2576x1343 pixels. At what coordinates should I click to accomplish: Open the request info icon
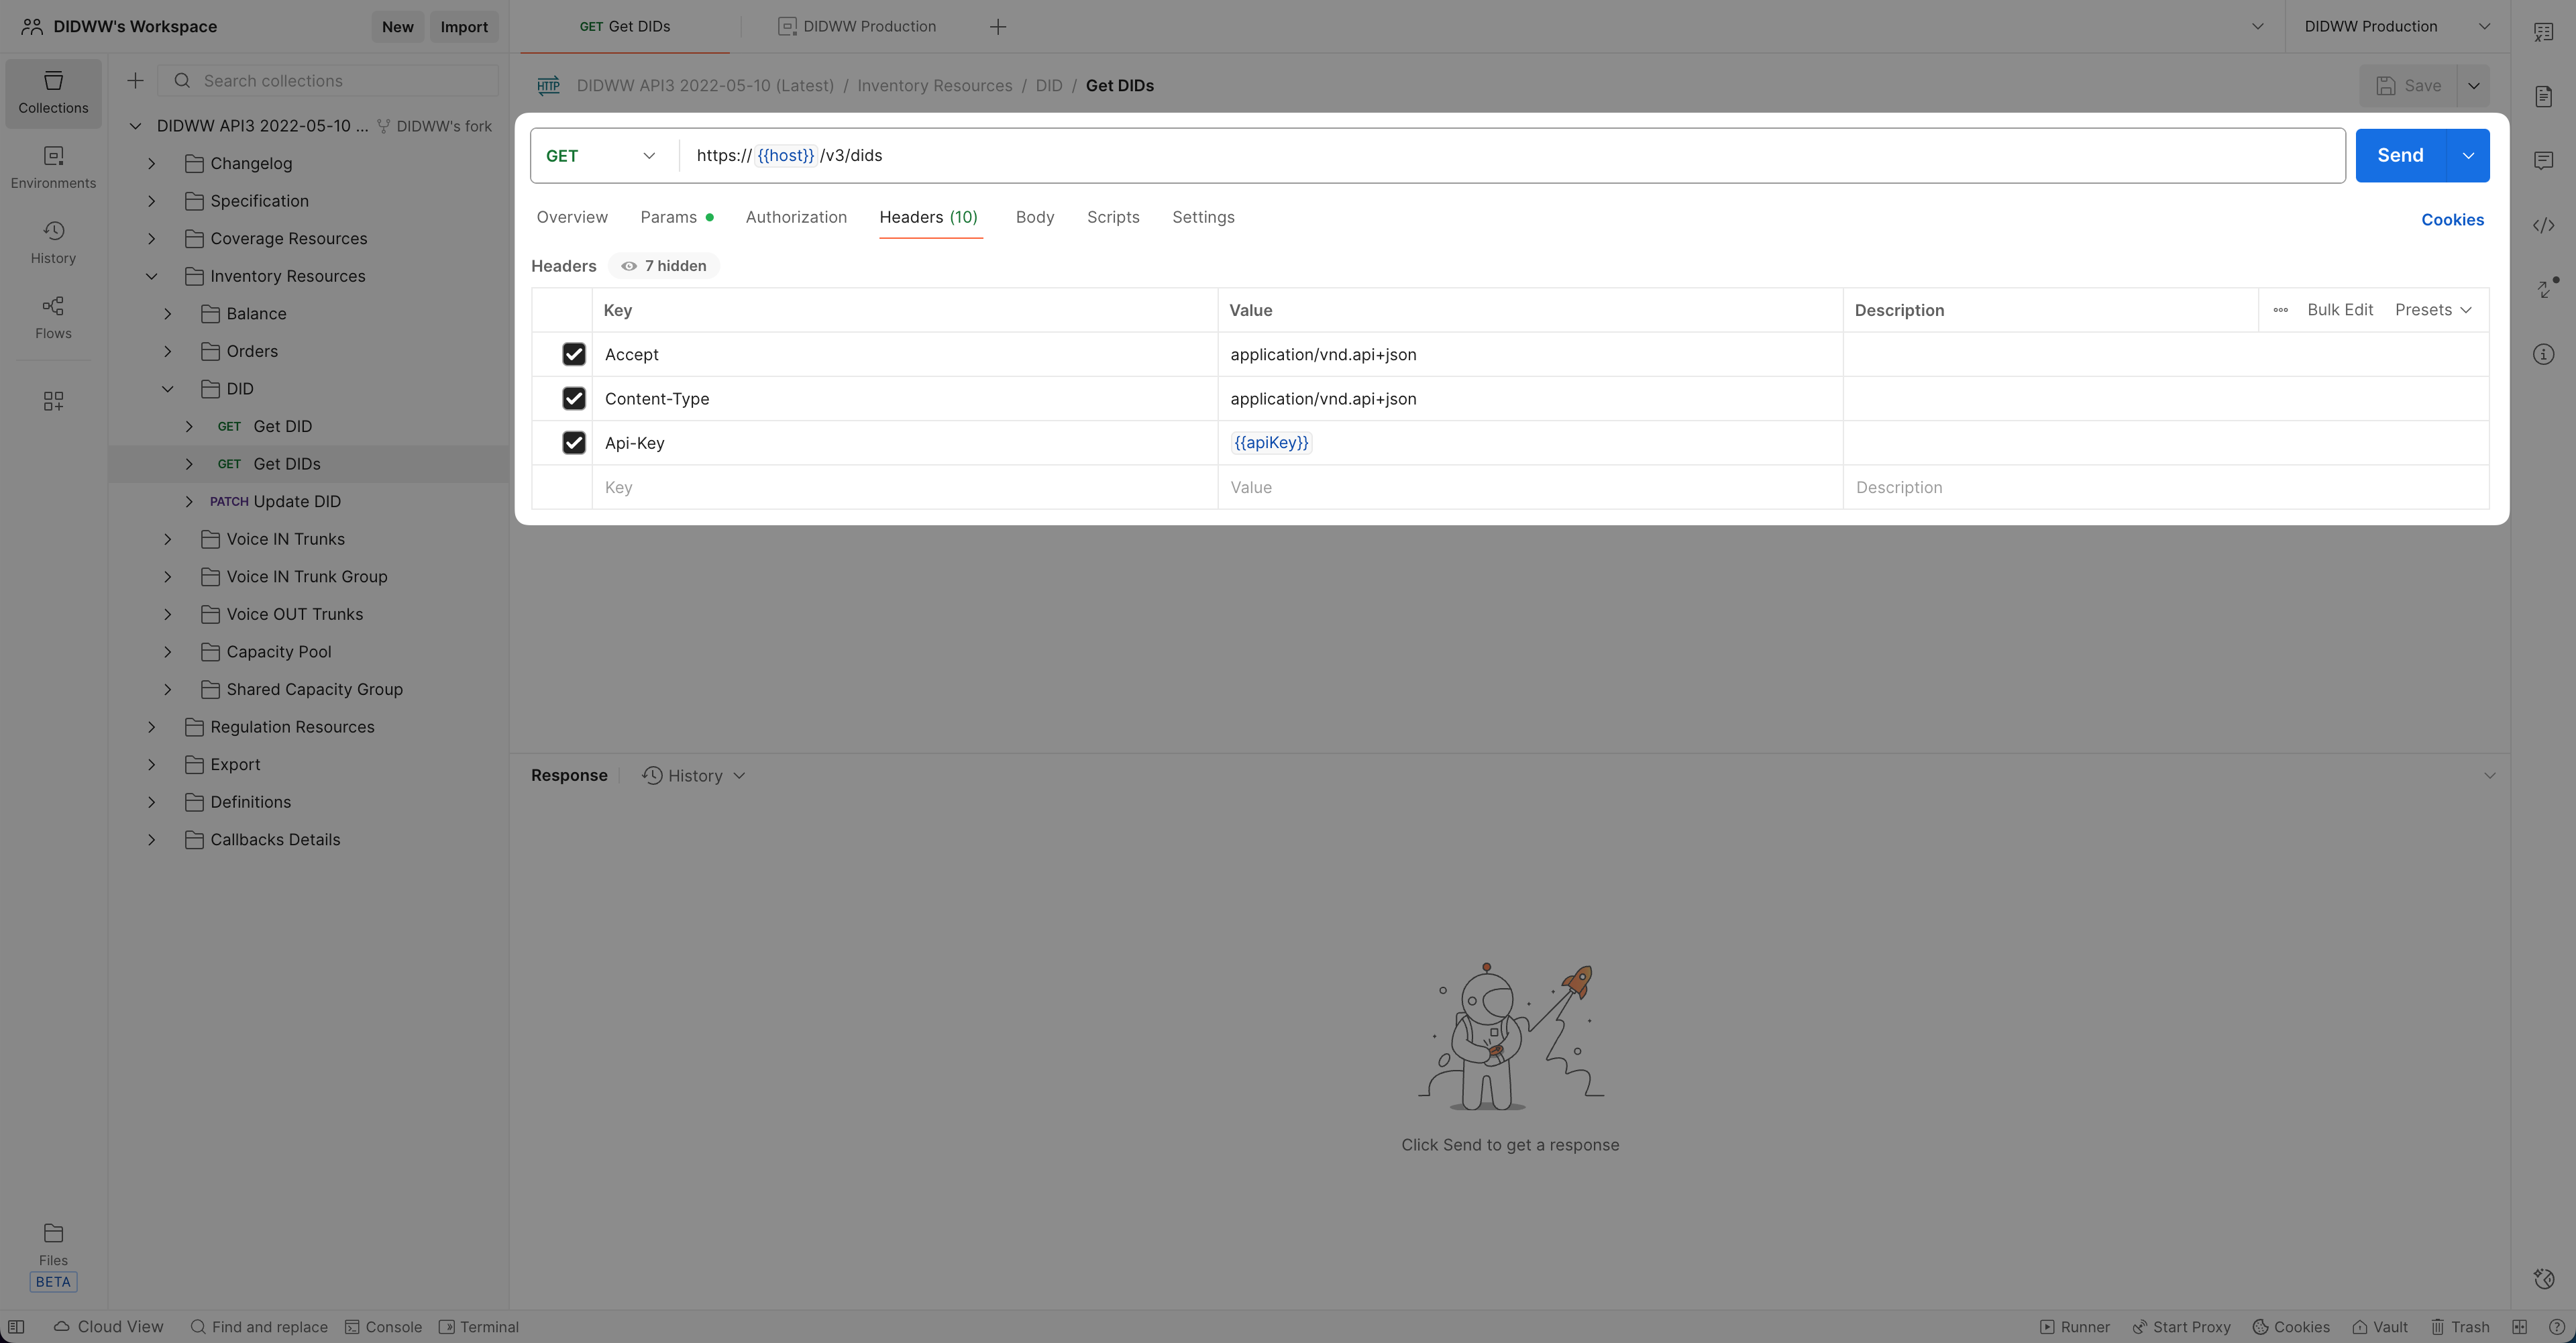pos(2543,354)
